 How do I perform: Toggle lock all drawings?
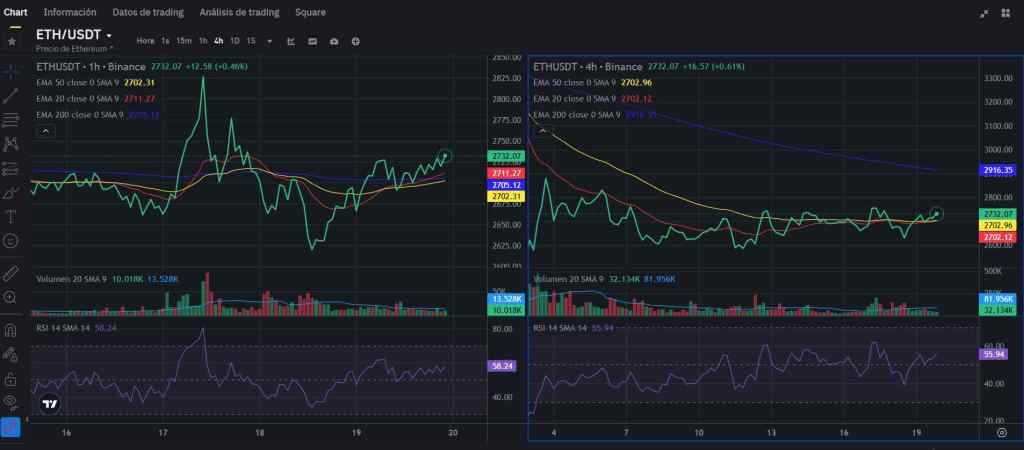tap(11, 379)
